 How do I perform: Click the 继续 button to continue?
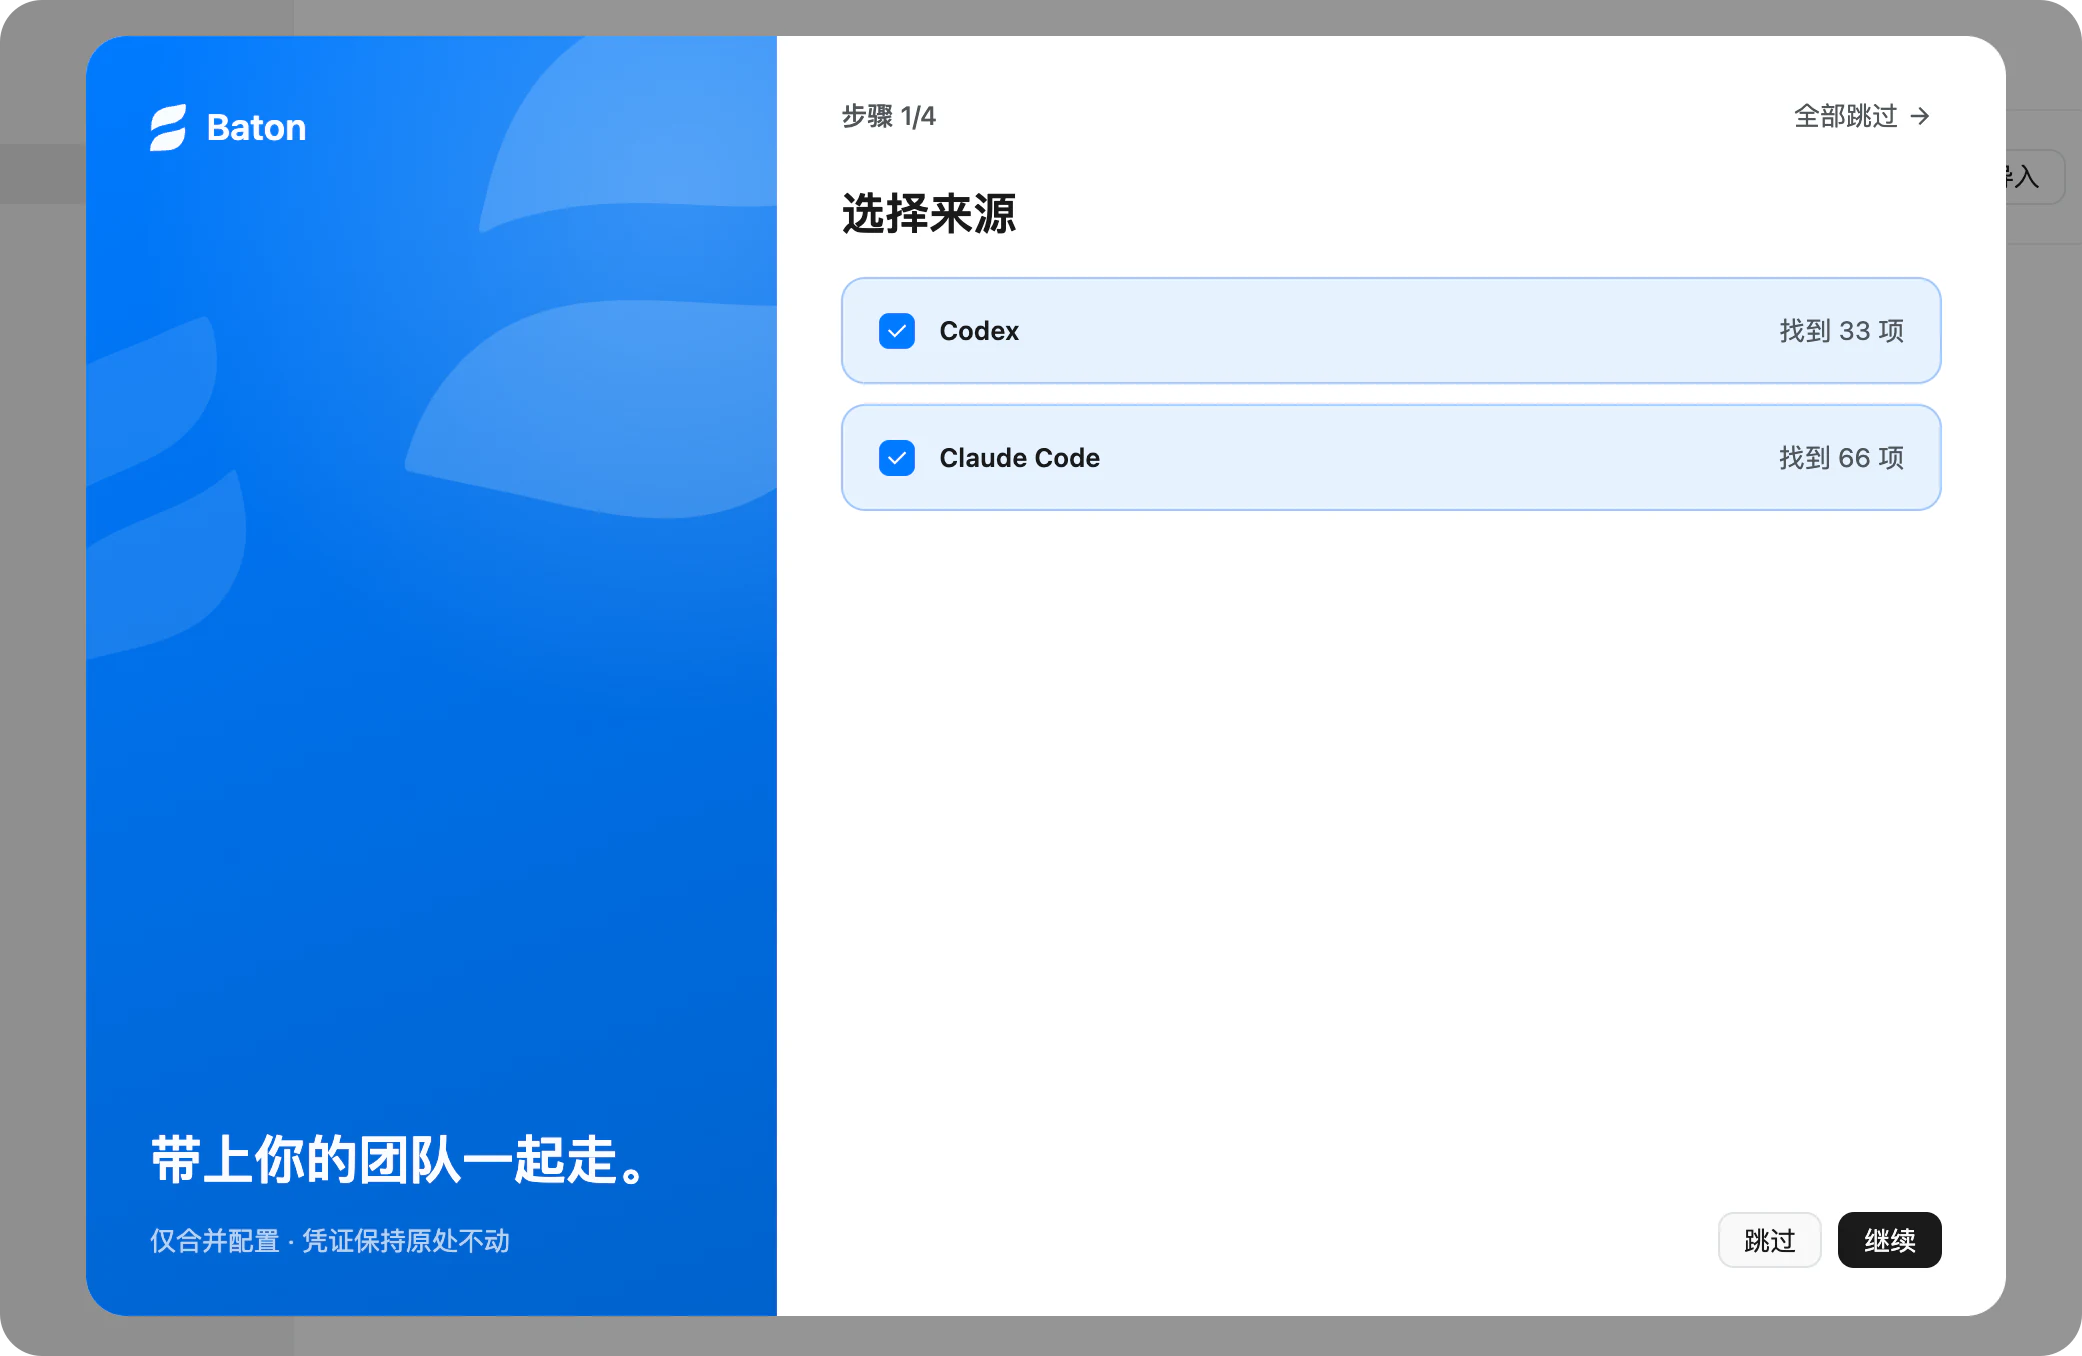click(1889, 1240)
